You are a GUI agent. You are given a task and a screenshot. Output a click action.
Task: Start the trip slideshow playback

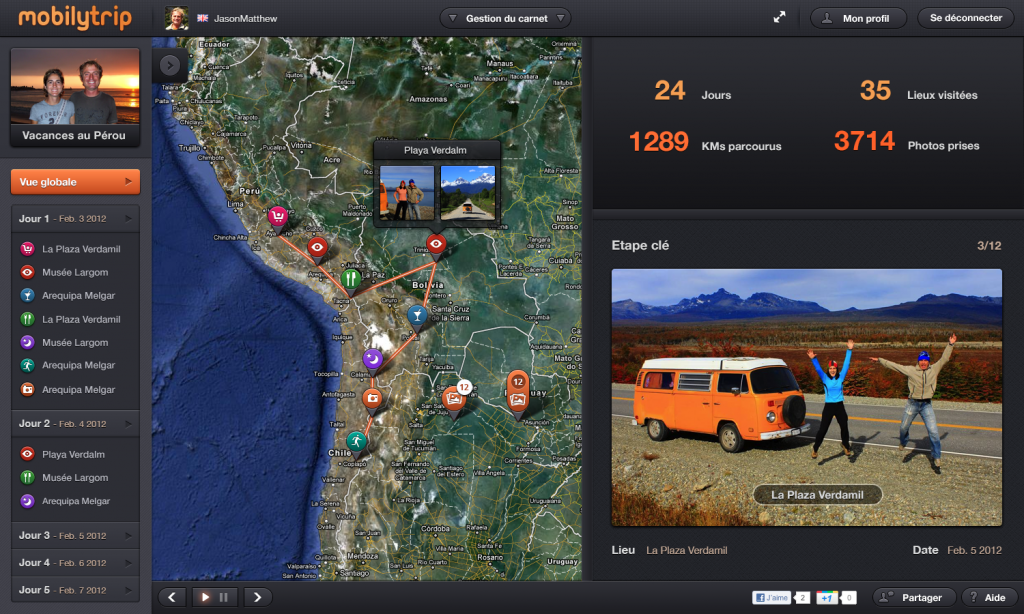[x=205, y=597]
